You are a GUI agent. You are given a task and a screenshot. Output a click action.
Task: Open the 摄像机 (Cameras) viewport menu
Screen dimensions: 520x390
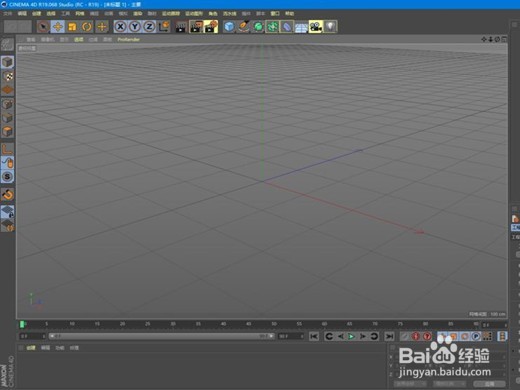click(47, 39)
